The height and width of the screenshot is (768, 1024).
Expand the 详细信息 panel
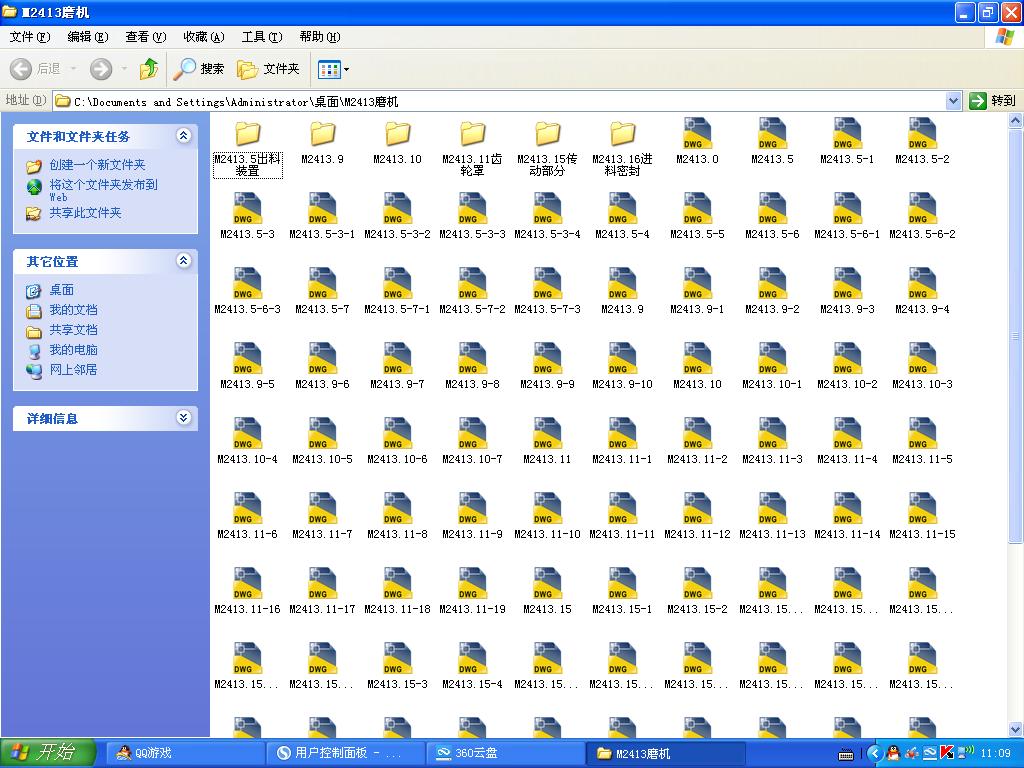pyautogui.click(x=183, y=418)
